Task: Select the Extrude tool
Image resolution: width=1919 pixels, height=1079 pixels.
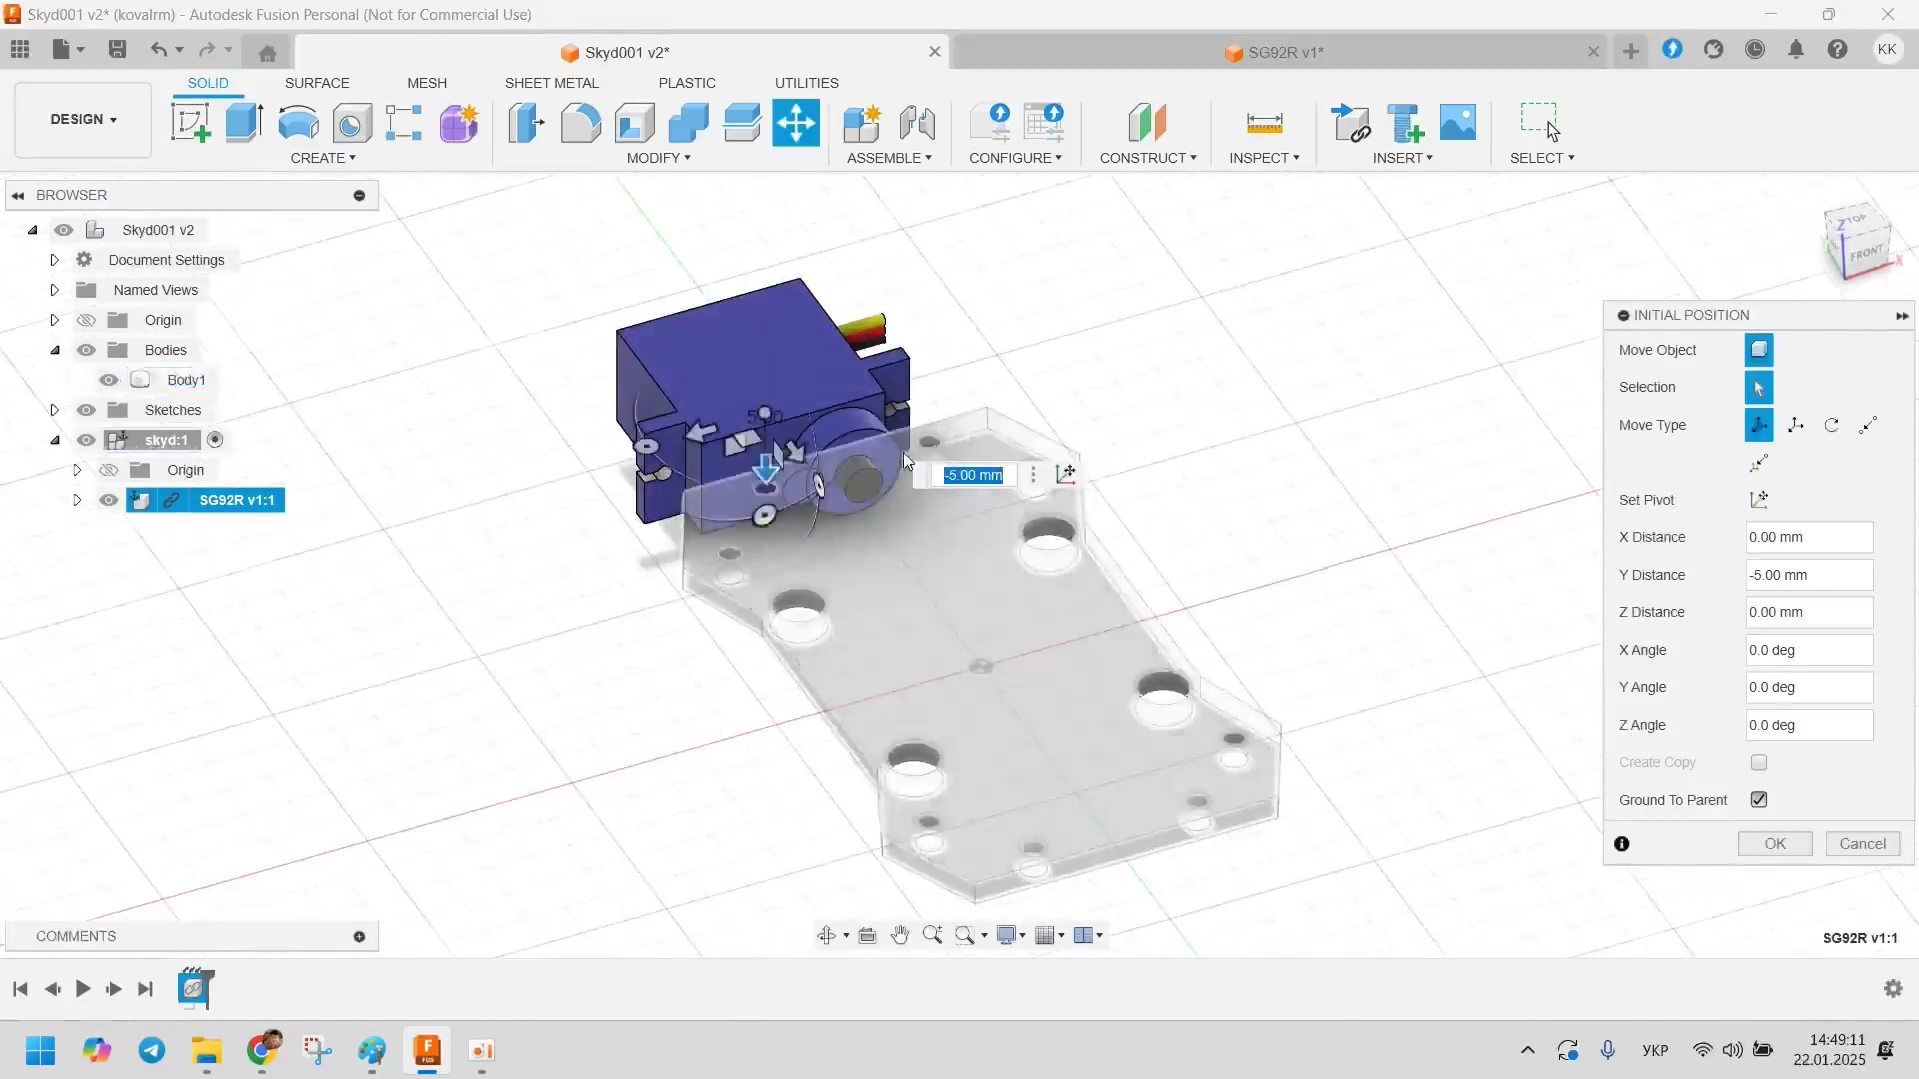Action: [244, 123]
